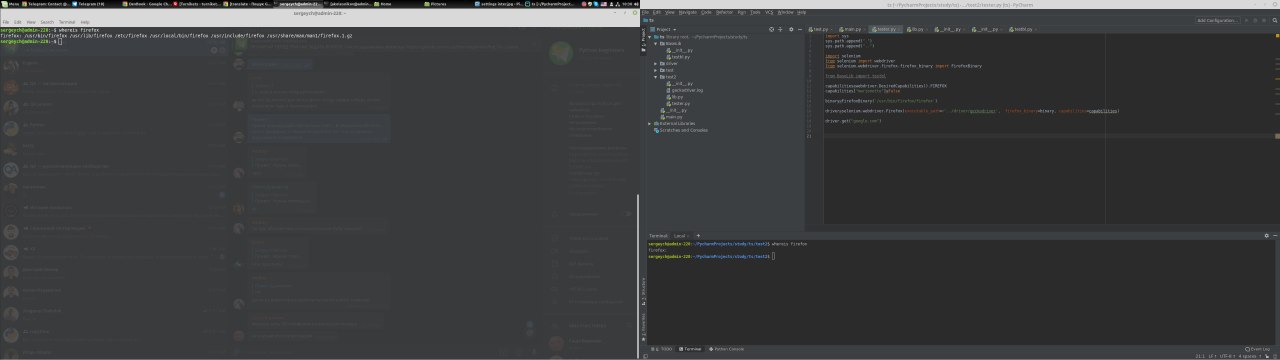Open PyCharm's Window menu
The height and width of the screenshot is (360, 1280).
click(786, 12)
